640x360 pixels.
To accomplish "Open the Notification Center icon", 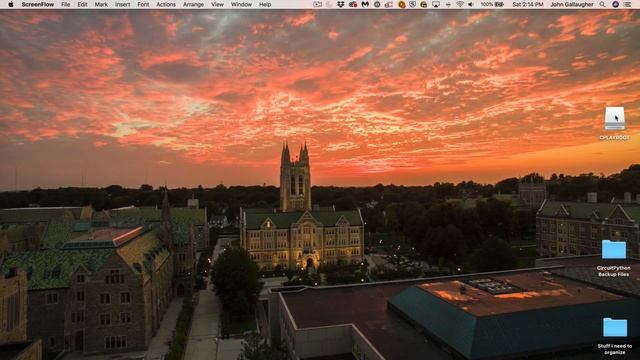I will click(x=627, y=4).
